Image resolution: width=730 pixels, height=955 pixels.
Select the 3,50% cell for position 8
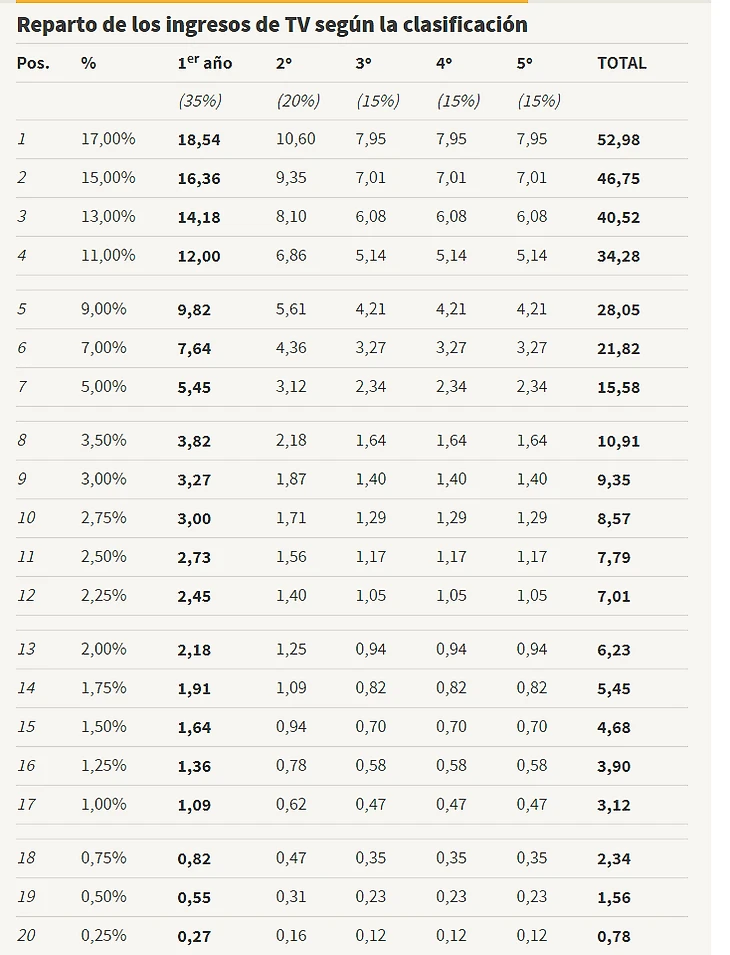(x=104, y=440)
